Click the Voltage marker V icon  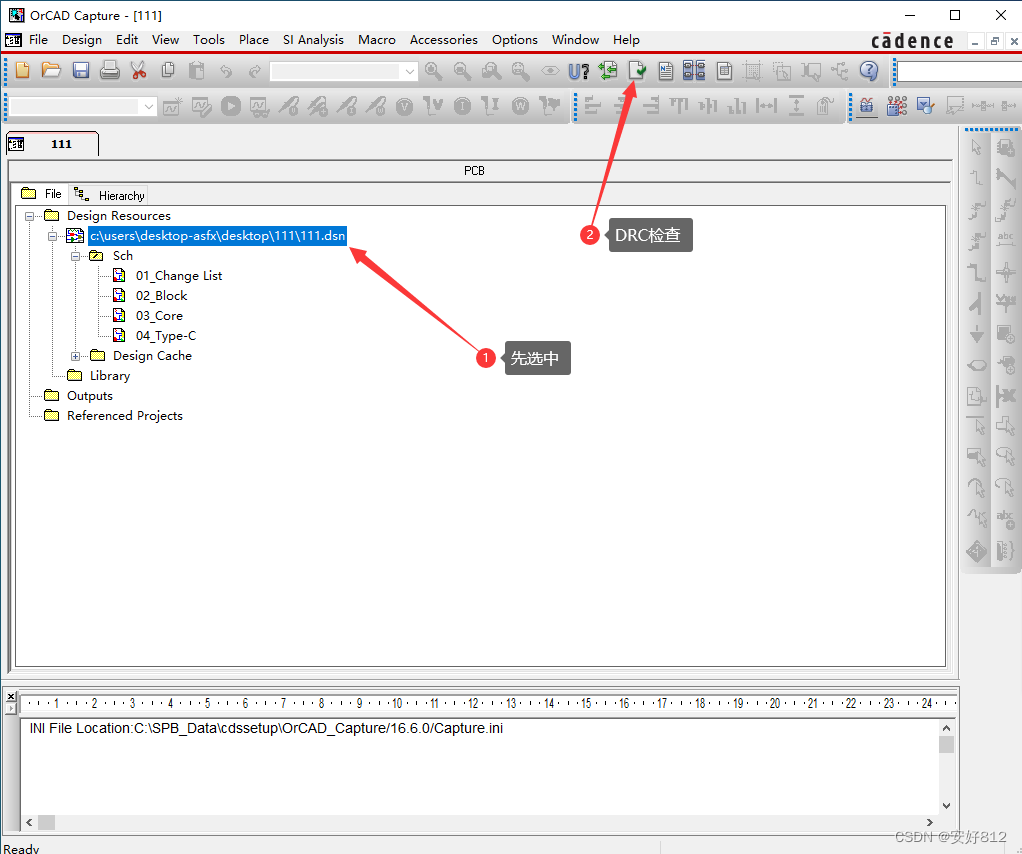click(x=404, y=106)
